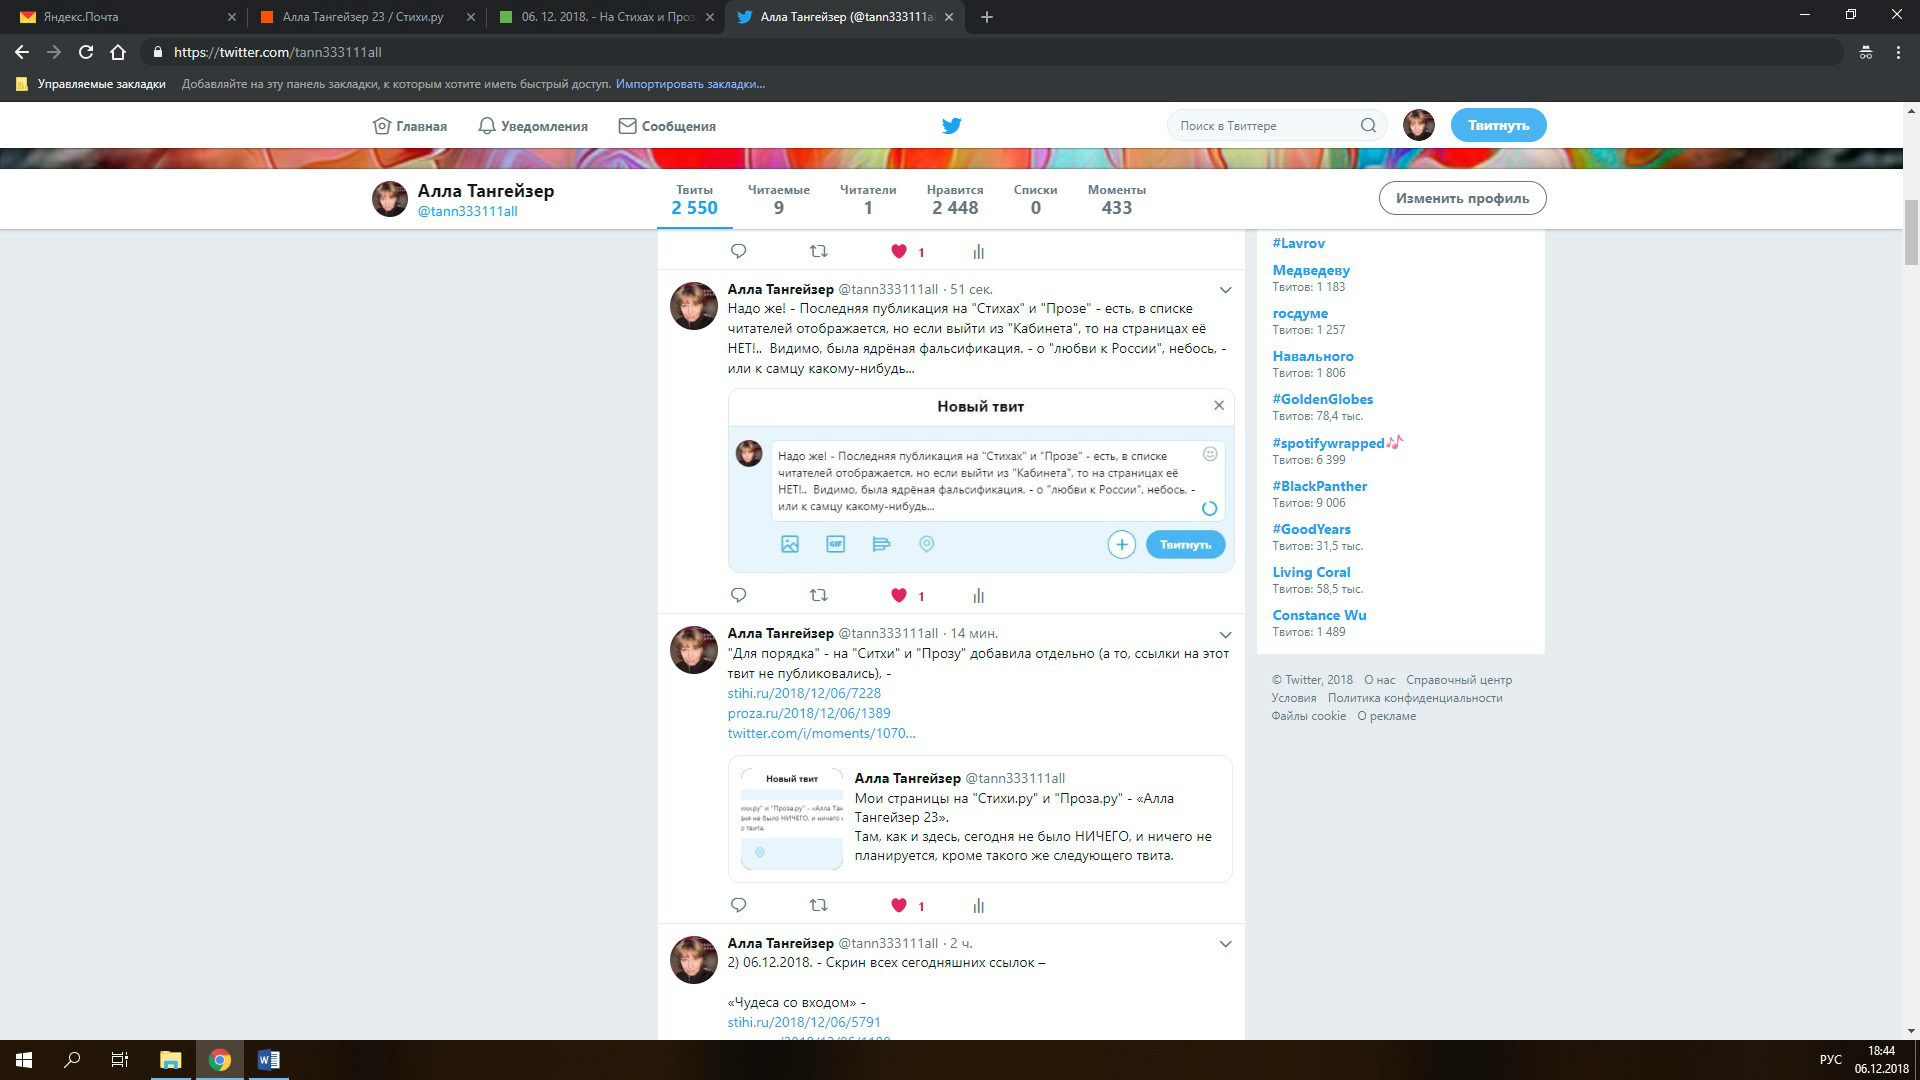Open the #Lavrov trend
Image resolution: width=1920 pixels, height=1080 pixels.
tap(1298, 243)
